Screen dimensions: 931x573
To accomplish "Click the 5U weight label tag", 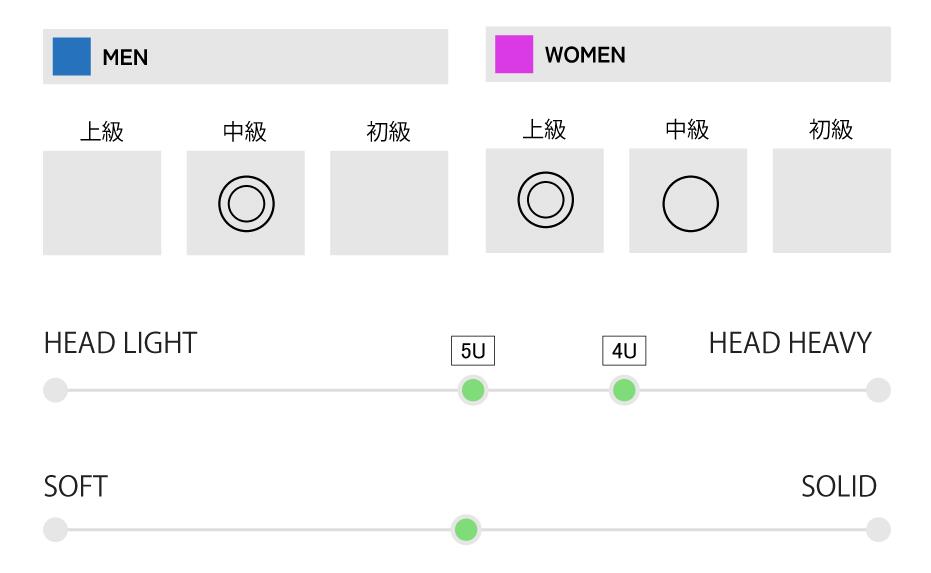I will (x=473, y=352).
